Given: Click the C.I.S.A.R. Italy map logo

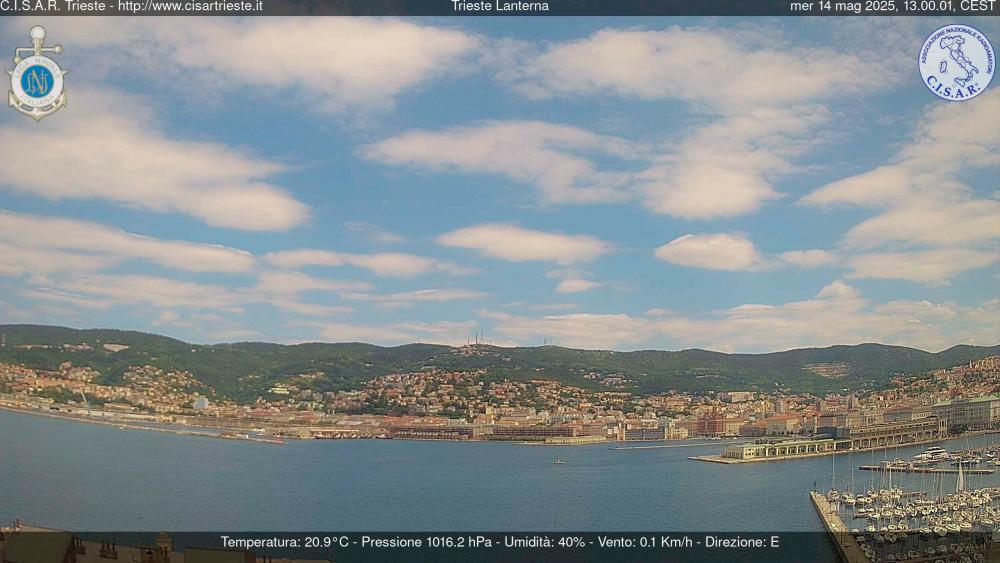Looking at the screenshot, I should (x=956, y=63).
